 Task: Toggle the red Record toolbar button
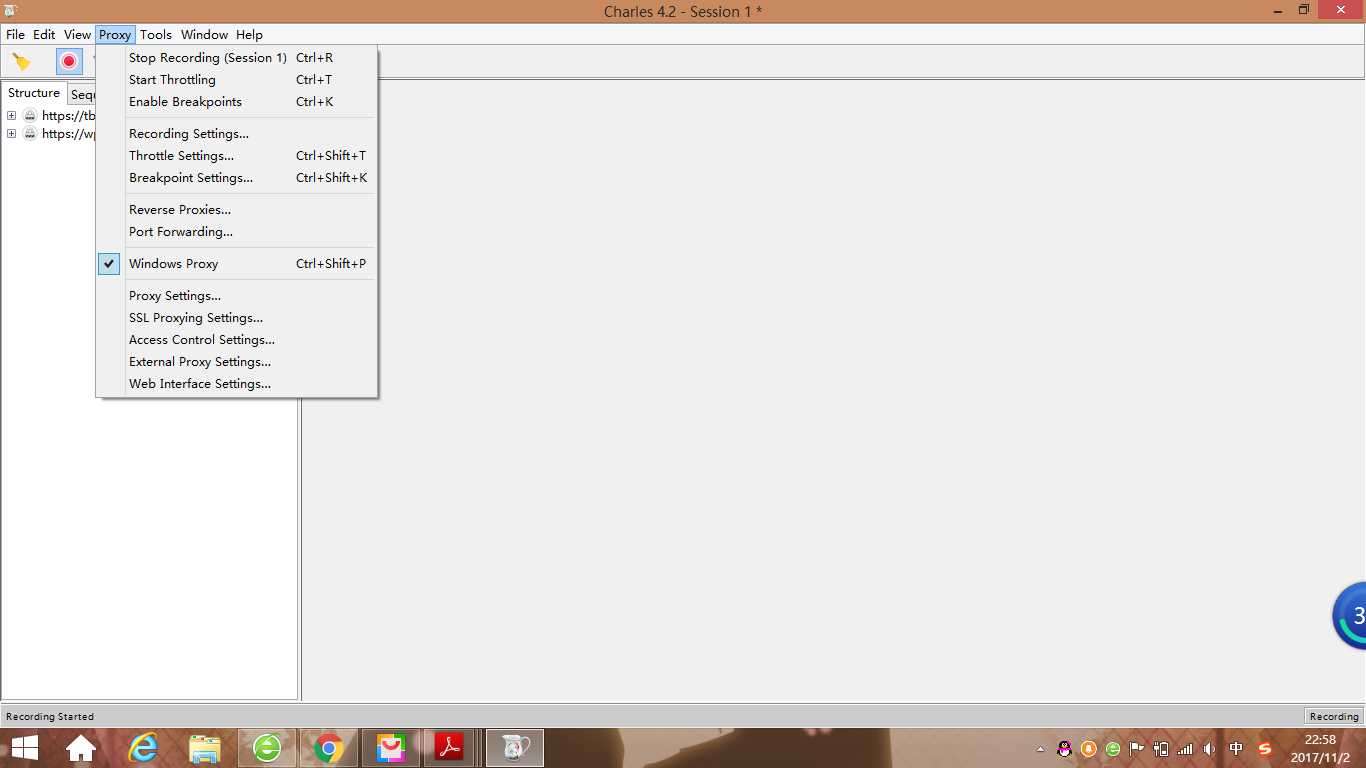69,62
